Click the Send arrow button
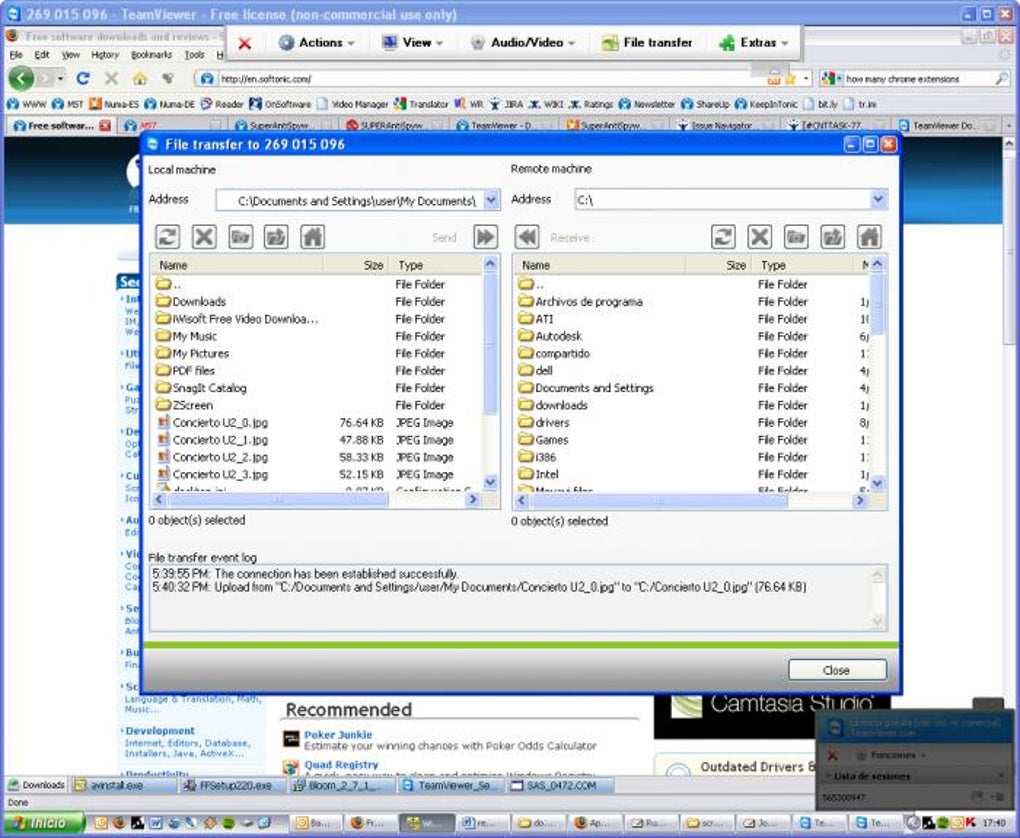1020x838 pixels. [x=485, y=237]
